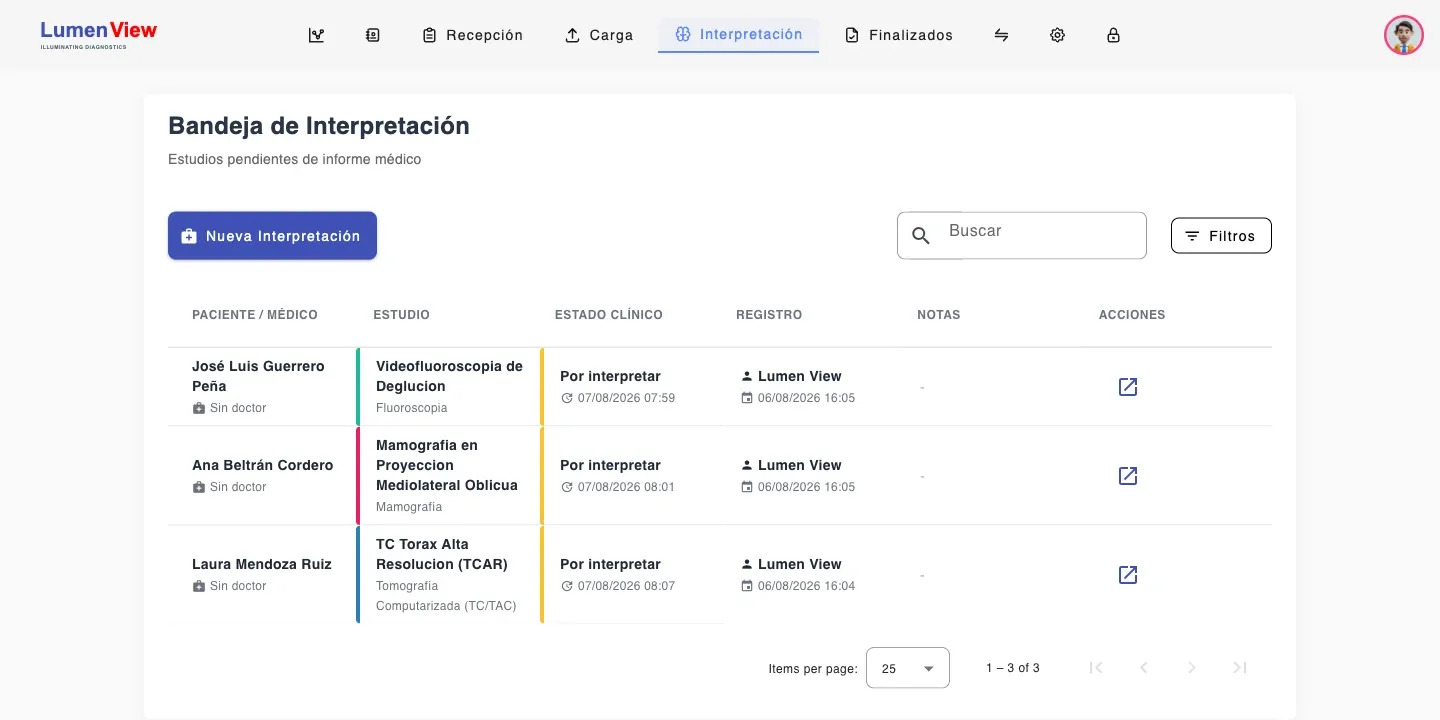
Task: Expand the items per page dropdown
Action: point(908,668)
